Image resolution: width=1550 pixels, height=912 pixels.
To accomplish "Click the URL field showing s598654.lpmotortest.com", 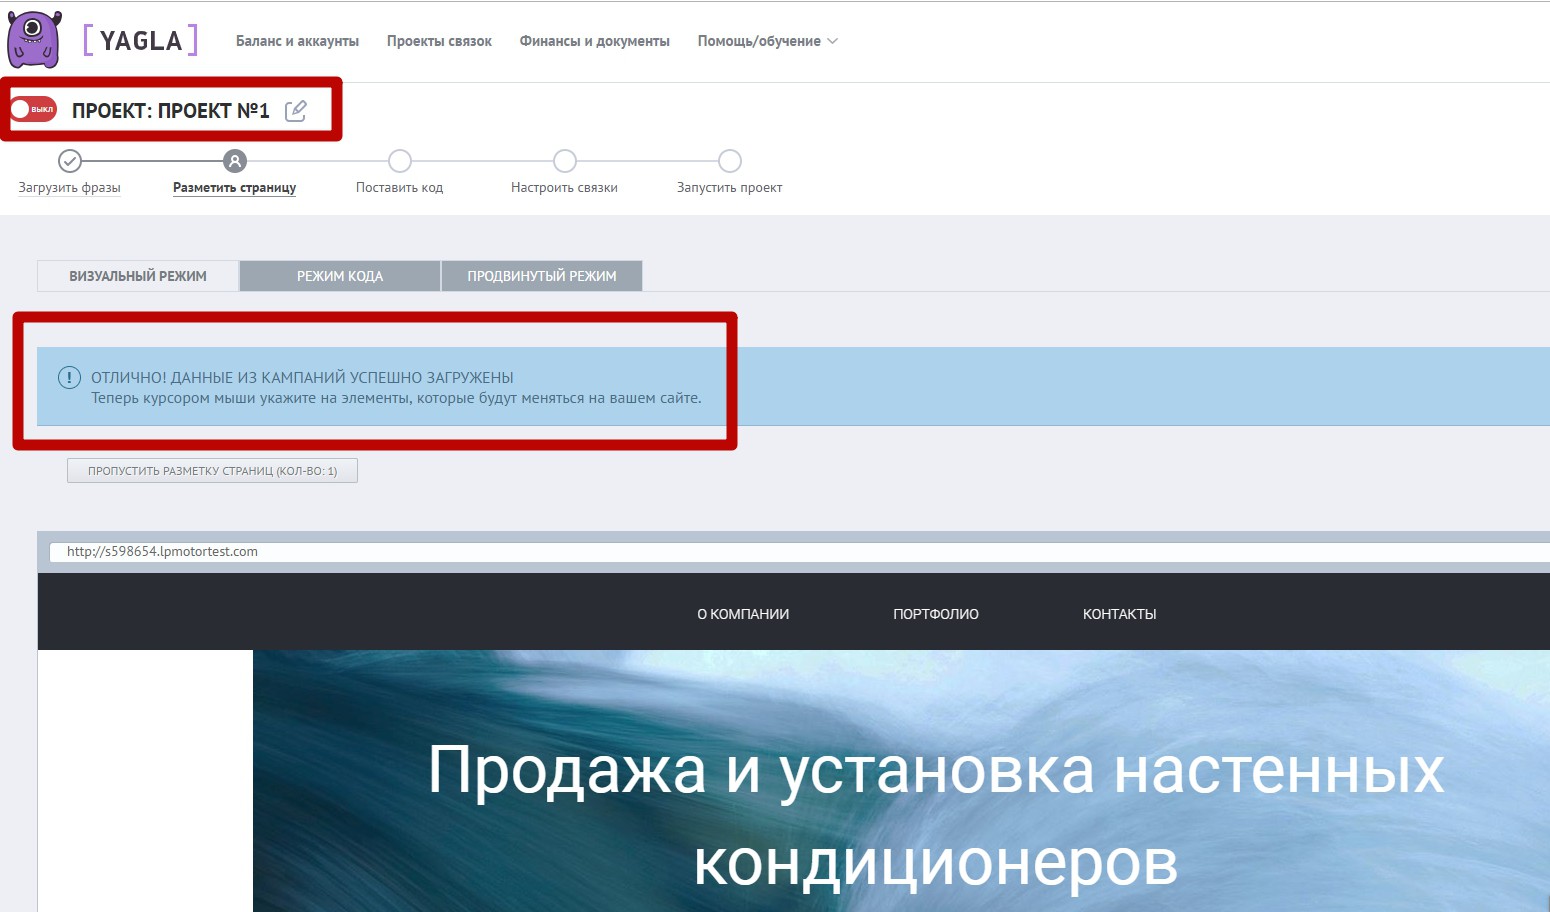I will tap(800, 551).
